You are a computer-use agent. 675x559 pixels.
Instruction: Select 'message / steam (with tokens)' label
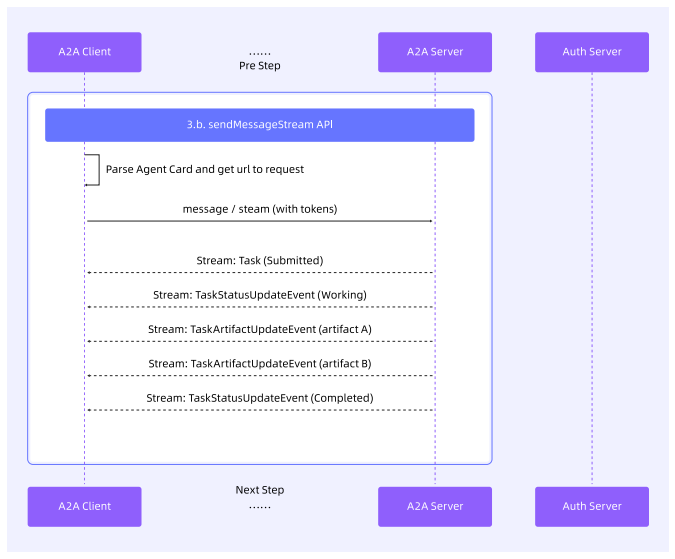[260, 209]
